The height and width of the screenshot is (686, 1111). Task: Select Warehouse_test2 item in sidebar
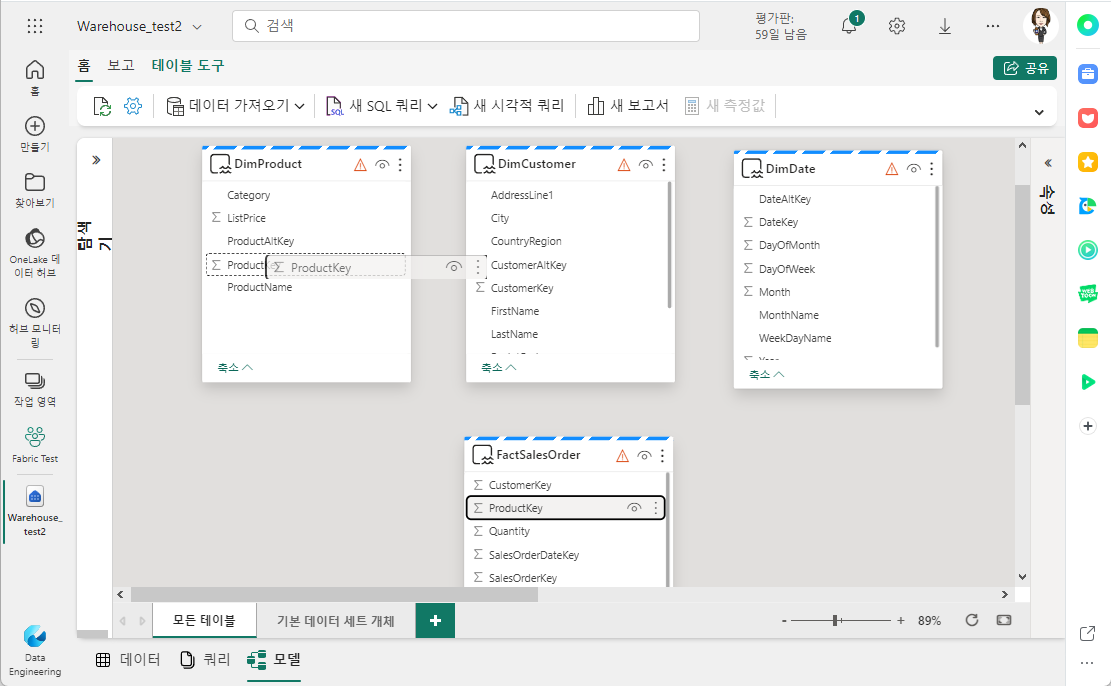coord(35,510)
